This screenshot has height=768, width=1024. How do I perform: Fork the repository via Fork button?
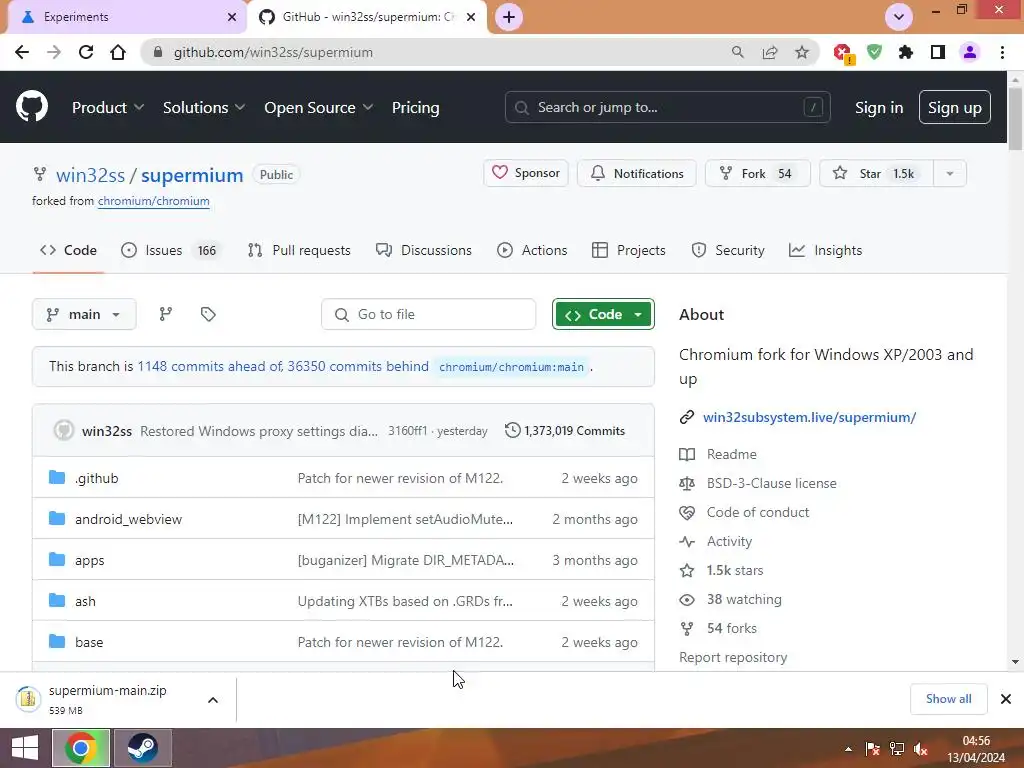click(x=758, y=173)
